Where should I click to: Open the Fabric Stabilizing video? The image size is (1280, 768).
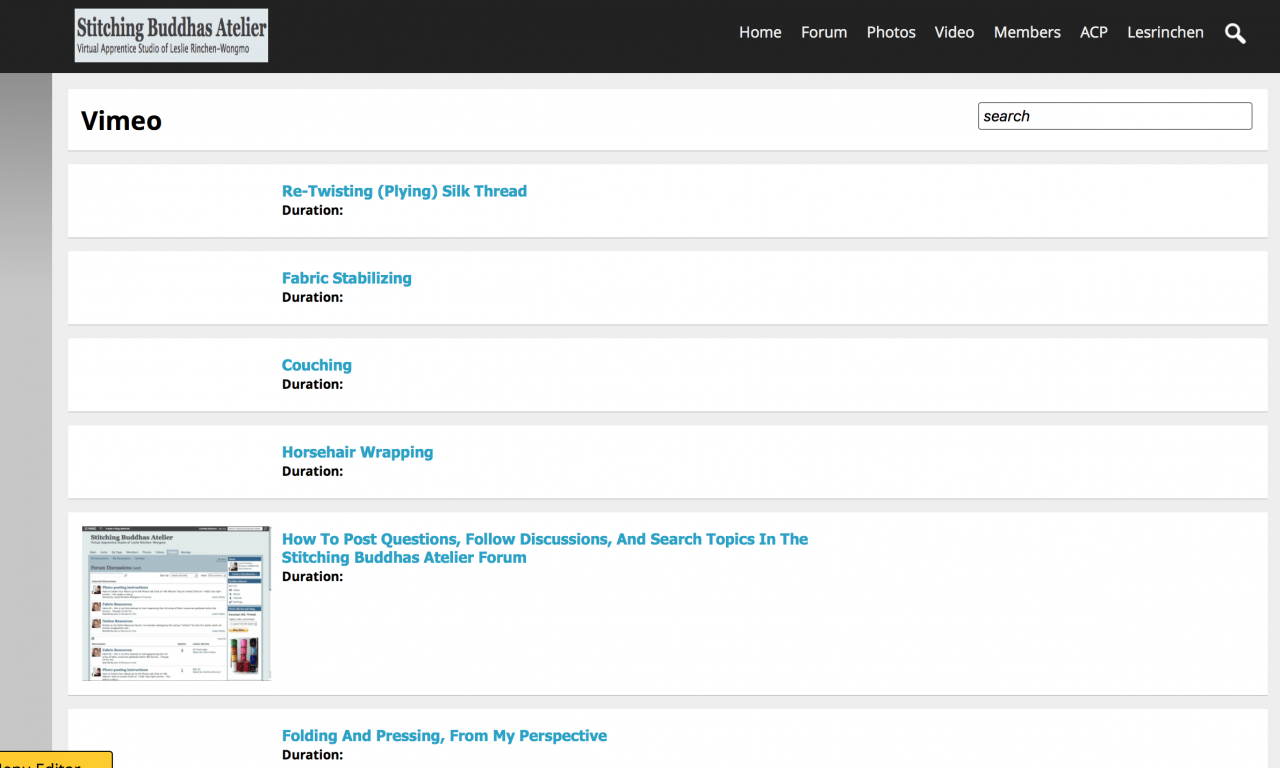[x=346, y=278]
